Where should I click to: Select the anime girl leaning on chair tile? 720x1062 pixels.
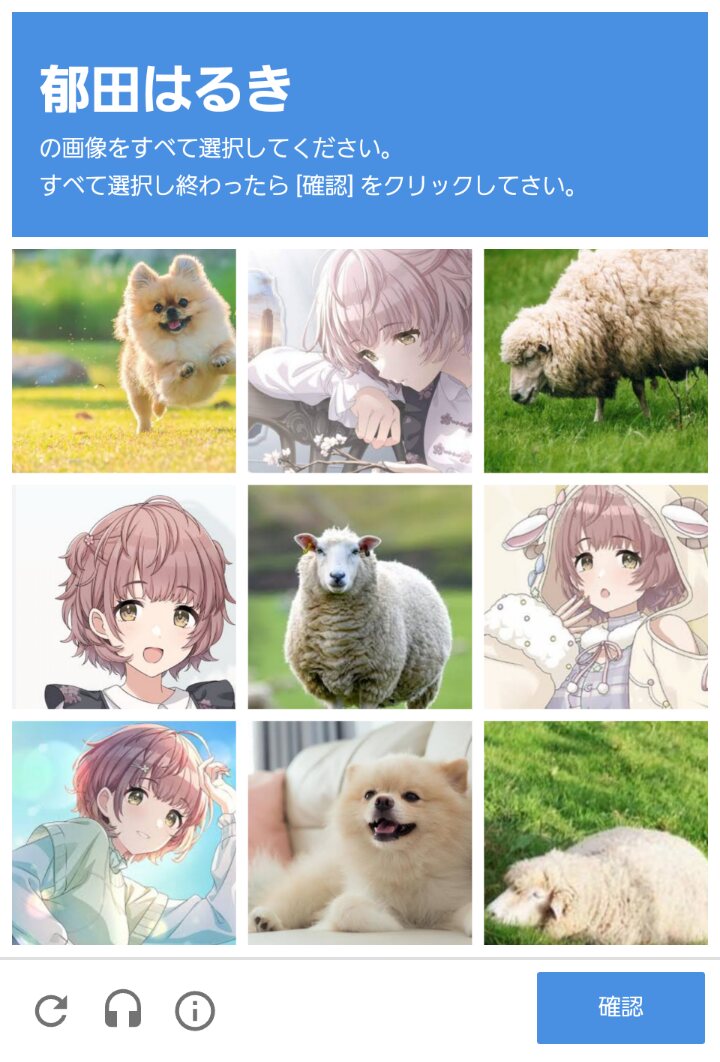tap(360, 360)
